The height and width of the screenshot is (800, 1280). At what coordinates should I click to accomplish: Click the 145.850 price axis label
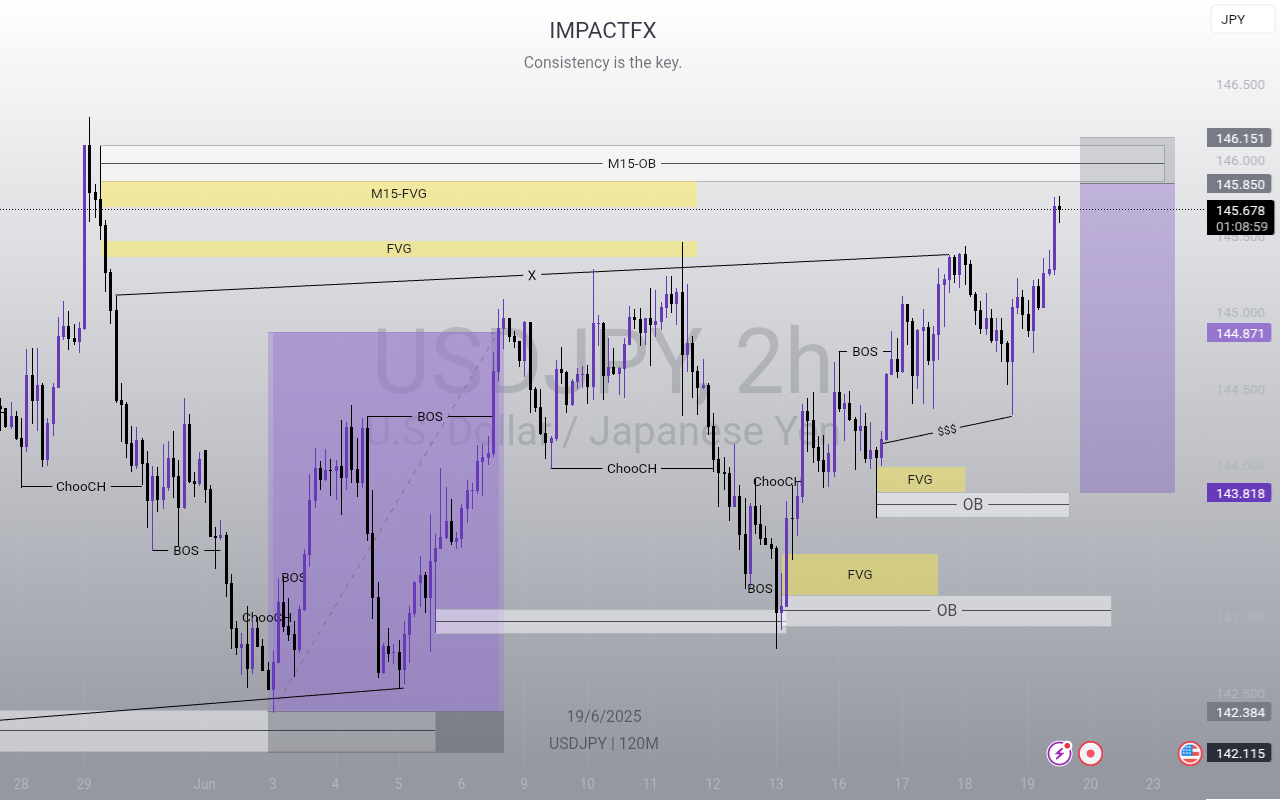(x=1239, y=184)
